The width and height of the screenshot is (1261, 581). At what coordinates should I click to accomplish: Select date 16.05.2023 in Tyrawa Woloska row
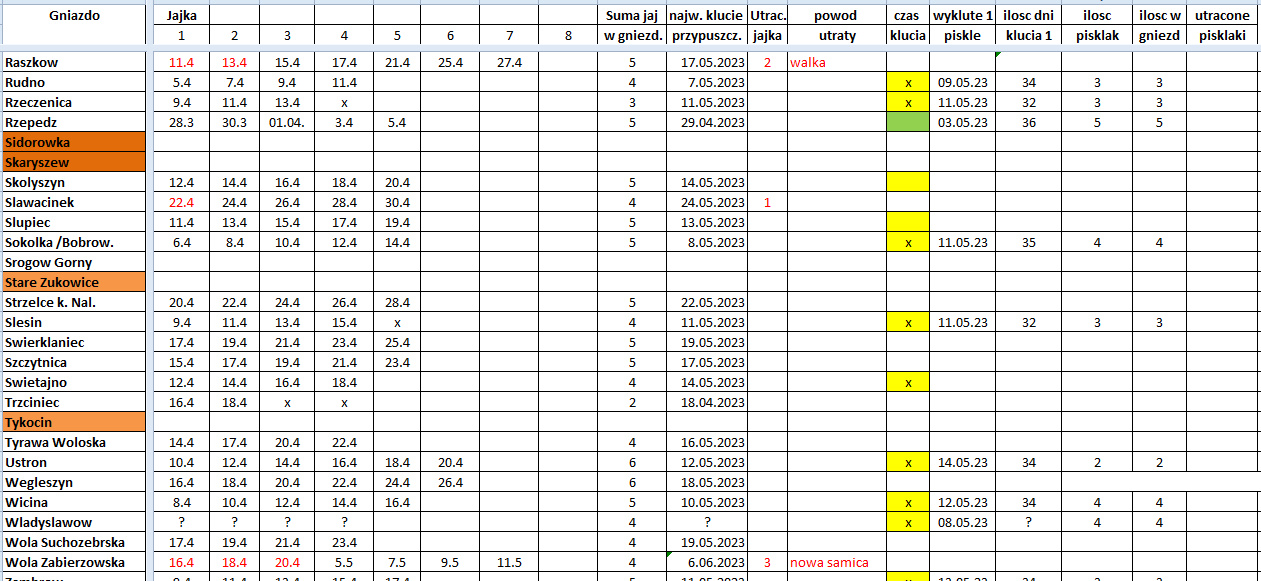(x=705, y=442)
